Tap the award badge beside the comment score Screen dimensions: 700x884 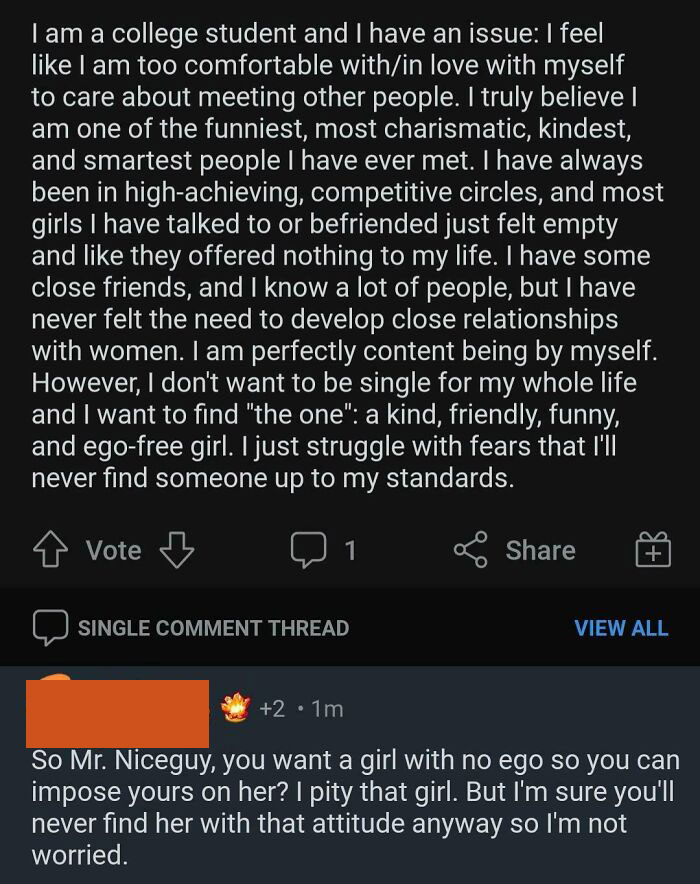coord(233,708)
